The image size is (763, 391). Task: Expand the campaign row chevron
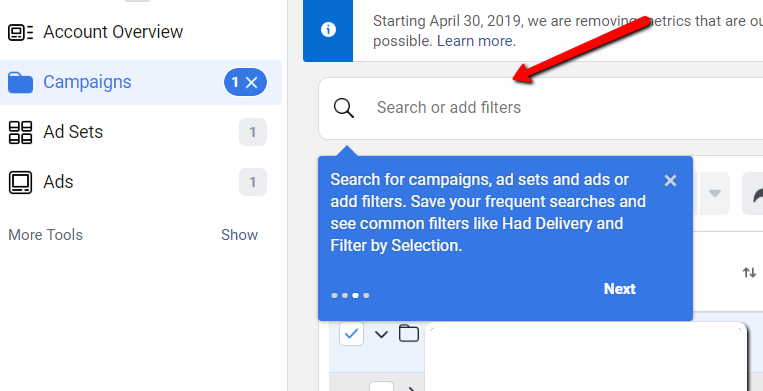pos(382,334)
